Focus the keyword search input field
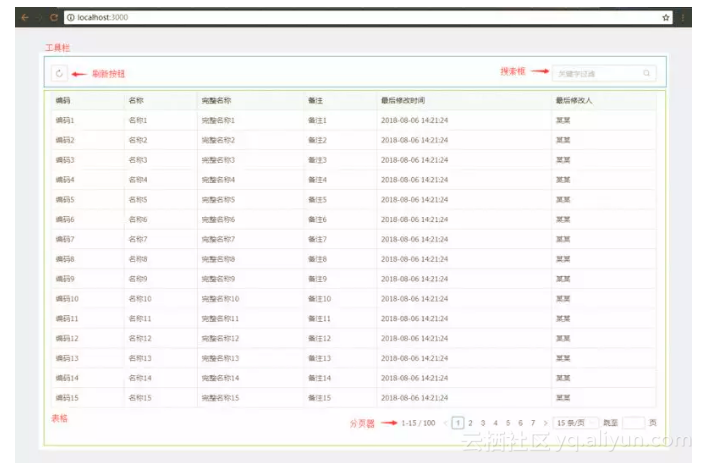Viewport: 703px width, 463px height. 604,74
